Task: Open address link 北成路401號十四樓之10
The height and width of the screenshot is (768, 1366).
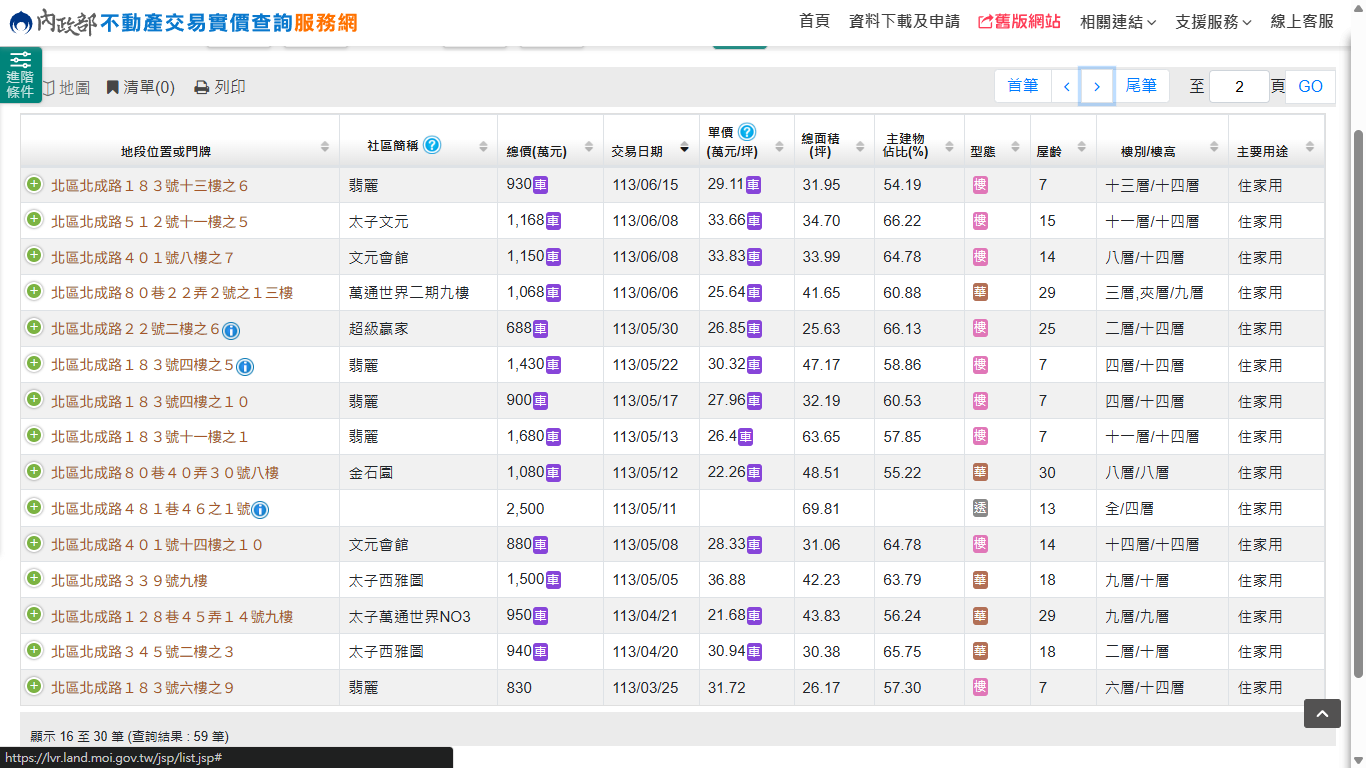Action: [157, 545]
